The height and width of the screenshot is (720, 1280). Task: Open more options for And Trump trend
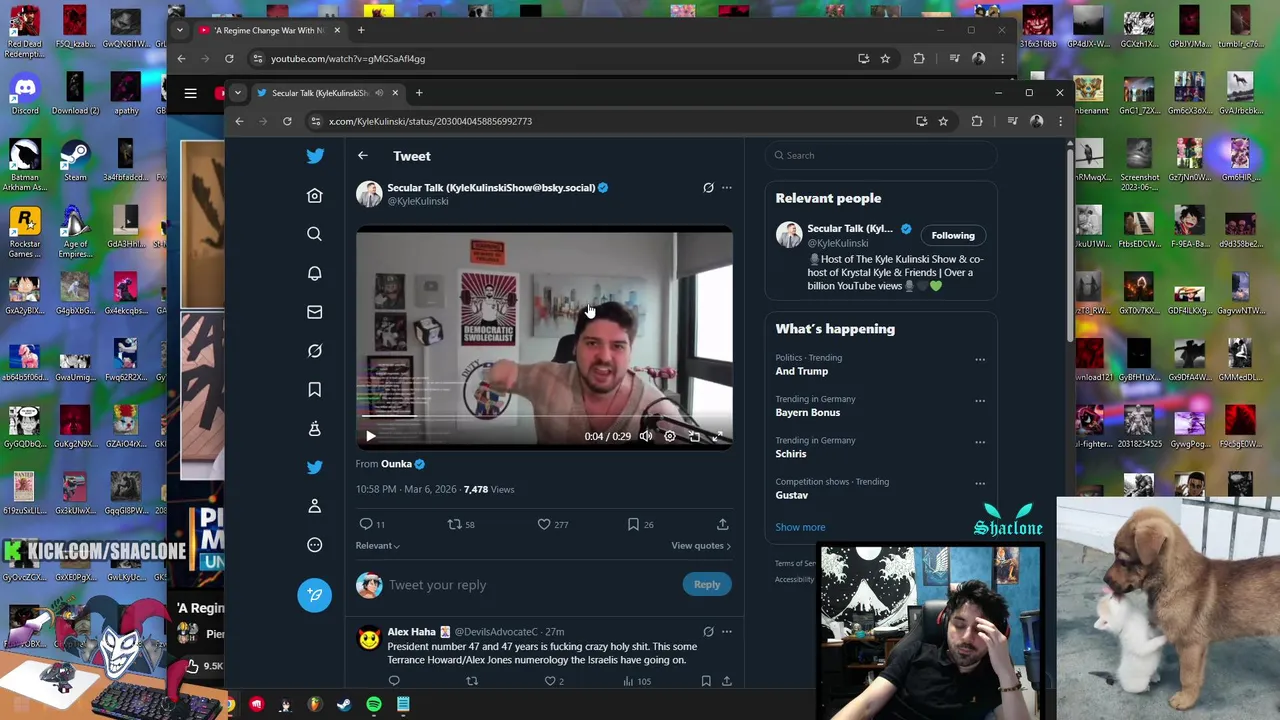tap(980, 359)
